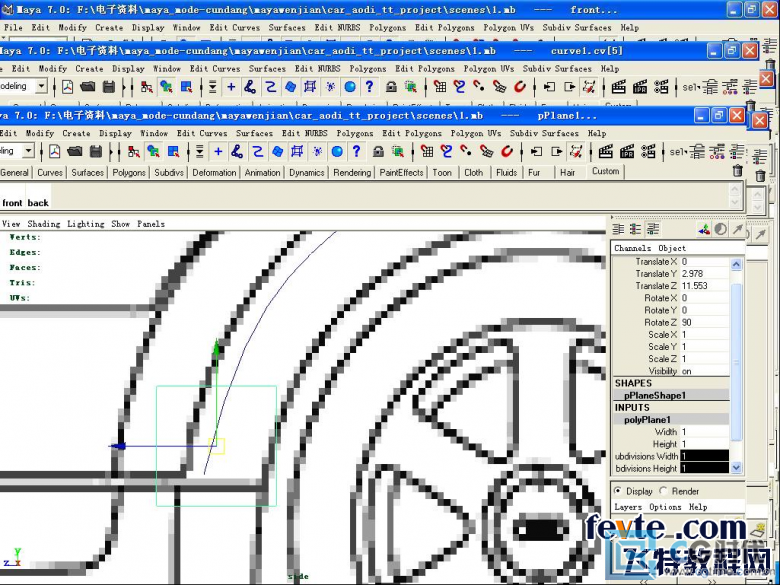Click input connections icon in front window
780x585 pixels.
[x=536, y=151]
